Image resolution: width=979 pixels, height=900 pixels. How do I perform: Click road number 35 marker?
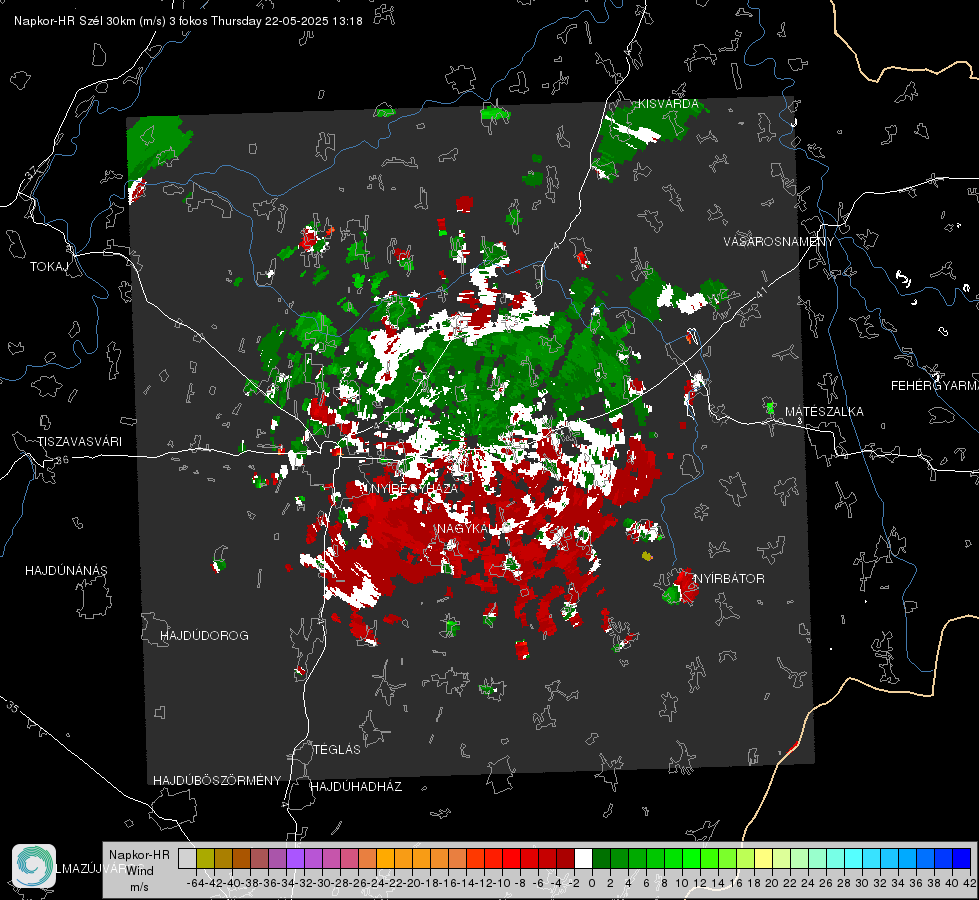pos(12,706)
